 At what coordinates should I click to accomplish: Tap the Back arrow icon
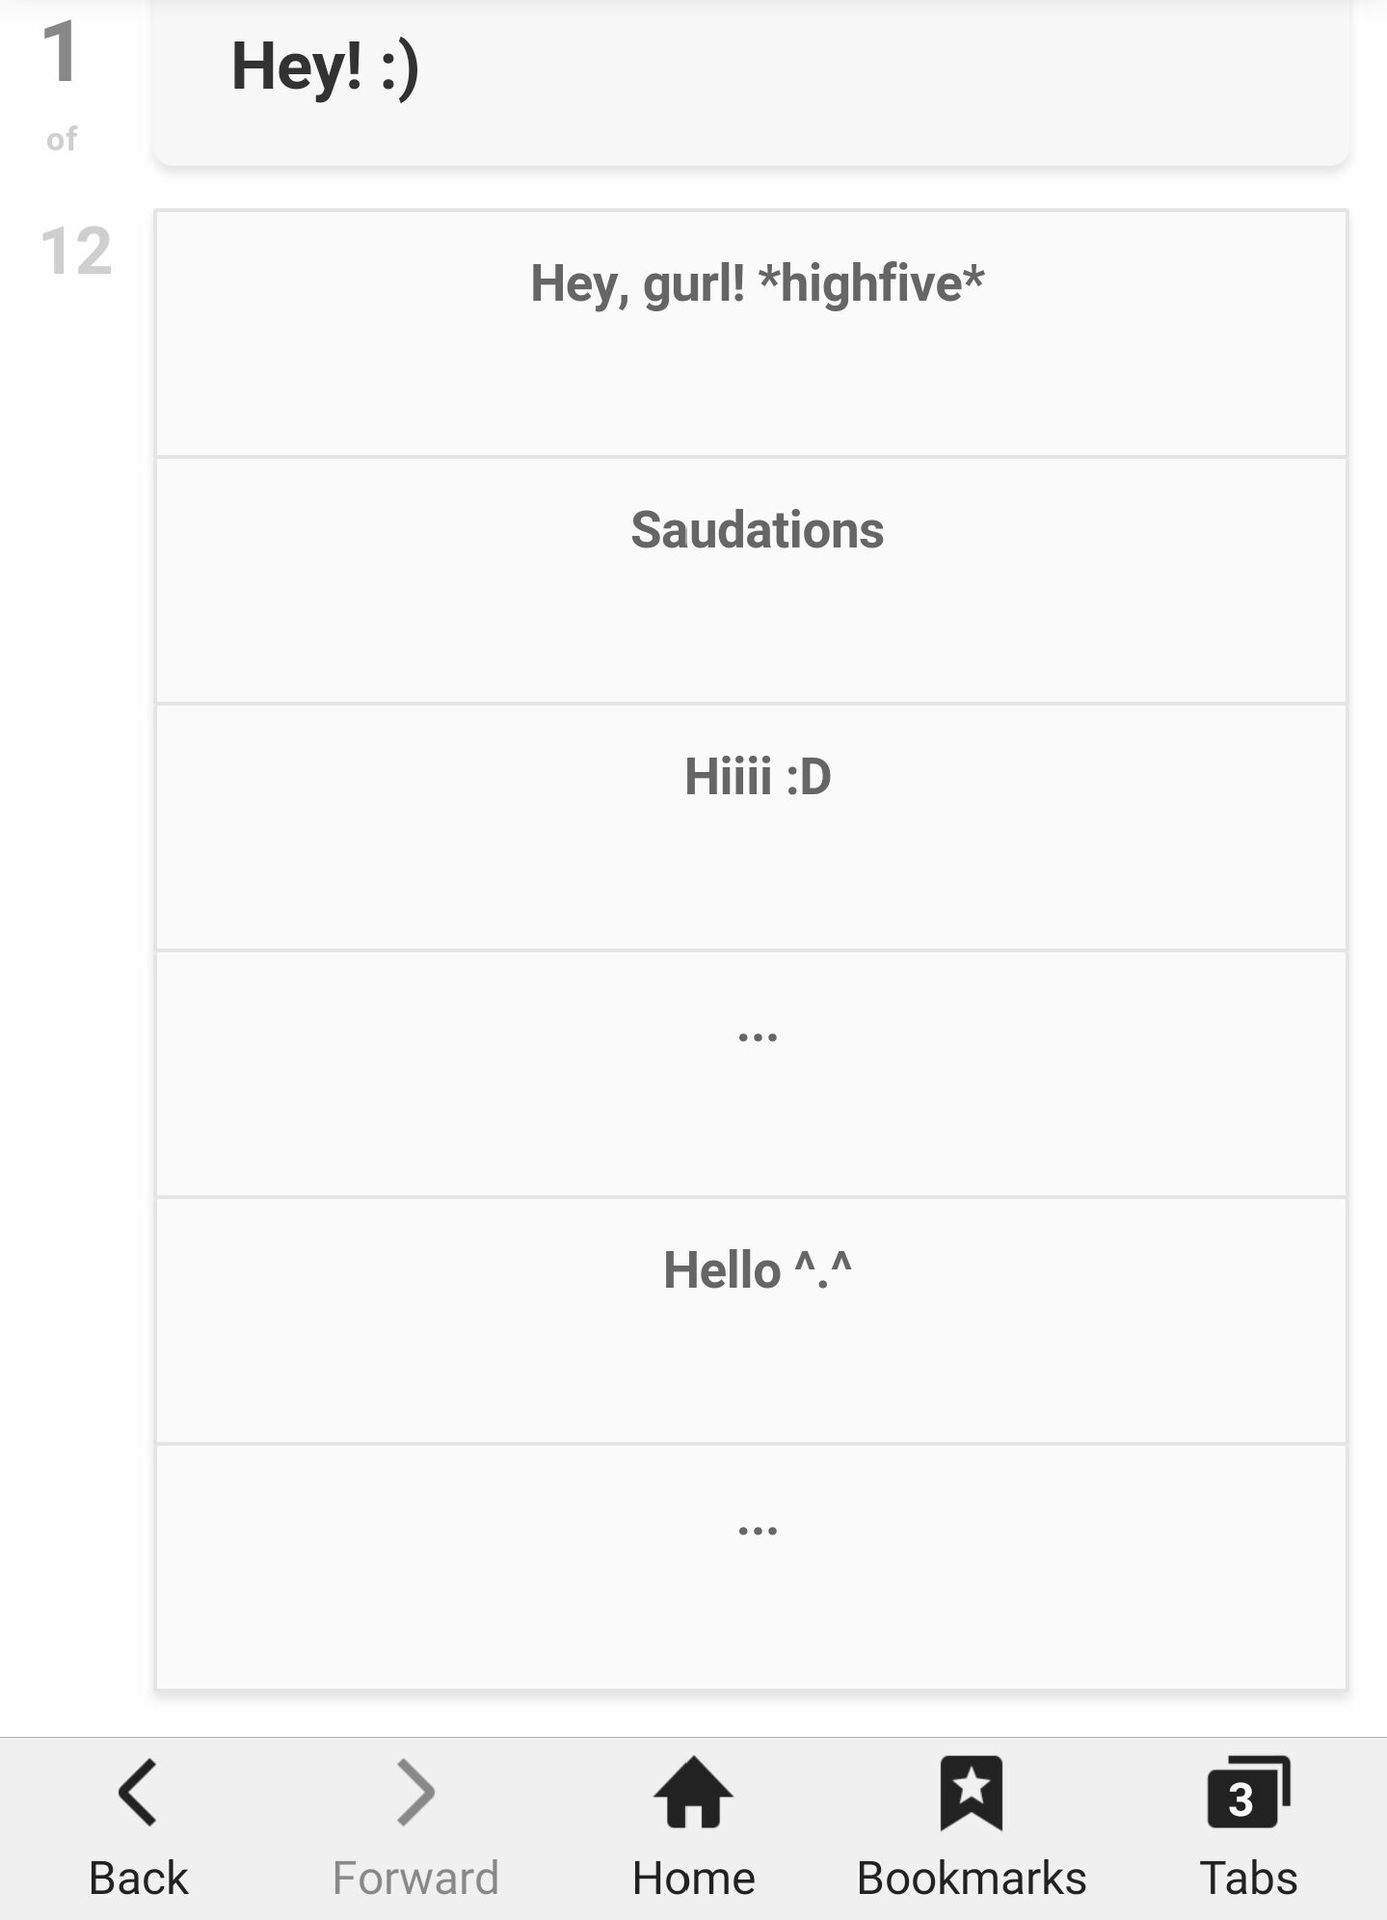(x=138, y=1792)
